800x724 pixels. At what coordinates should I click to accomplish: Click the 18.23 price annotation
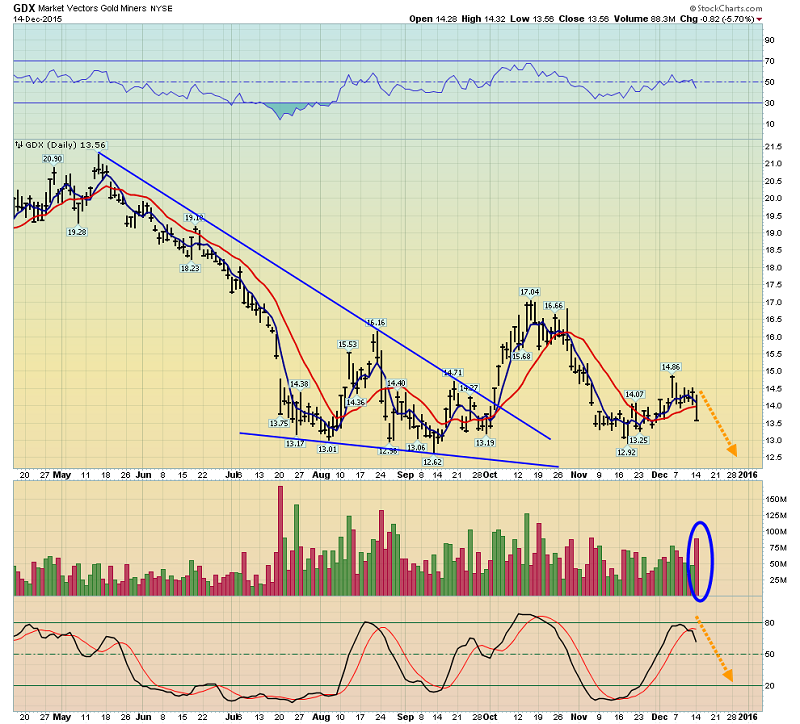190,268
